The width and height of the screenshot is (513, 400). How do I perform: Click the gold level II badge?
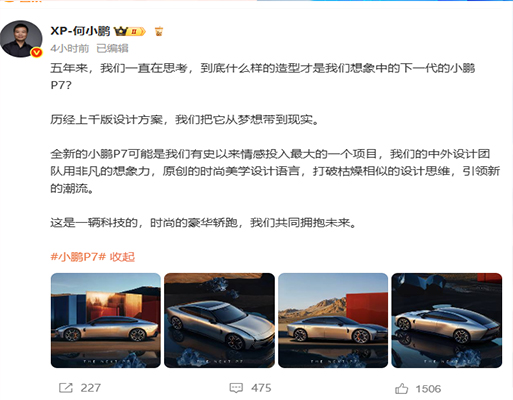136,32
